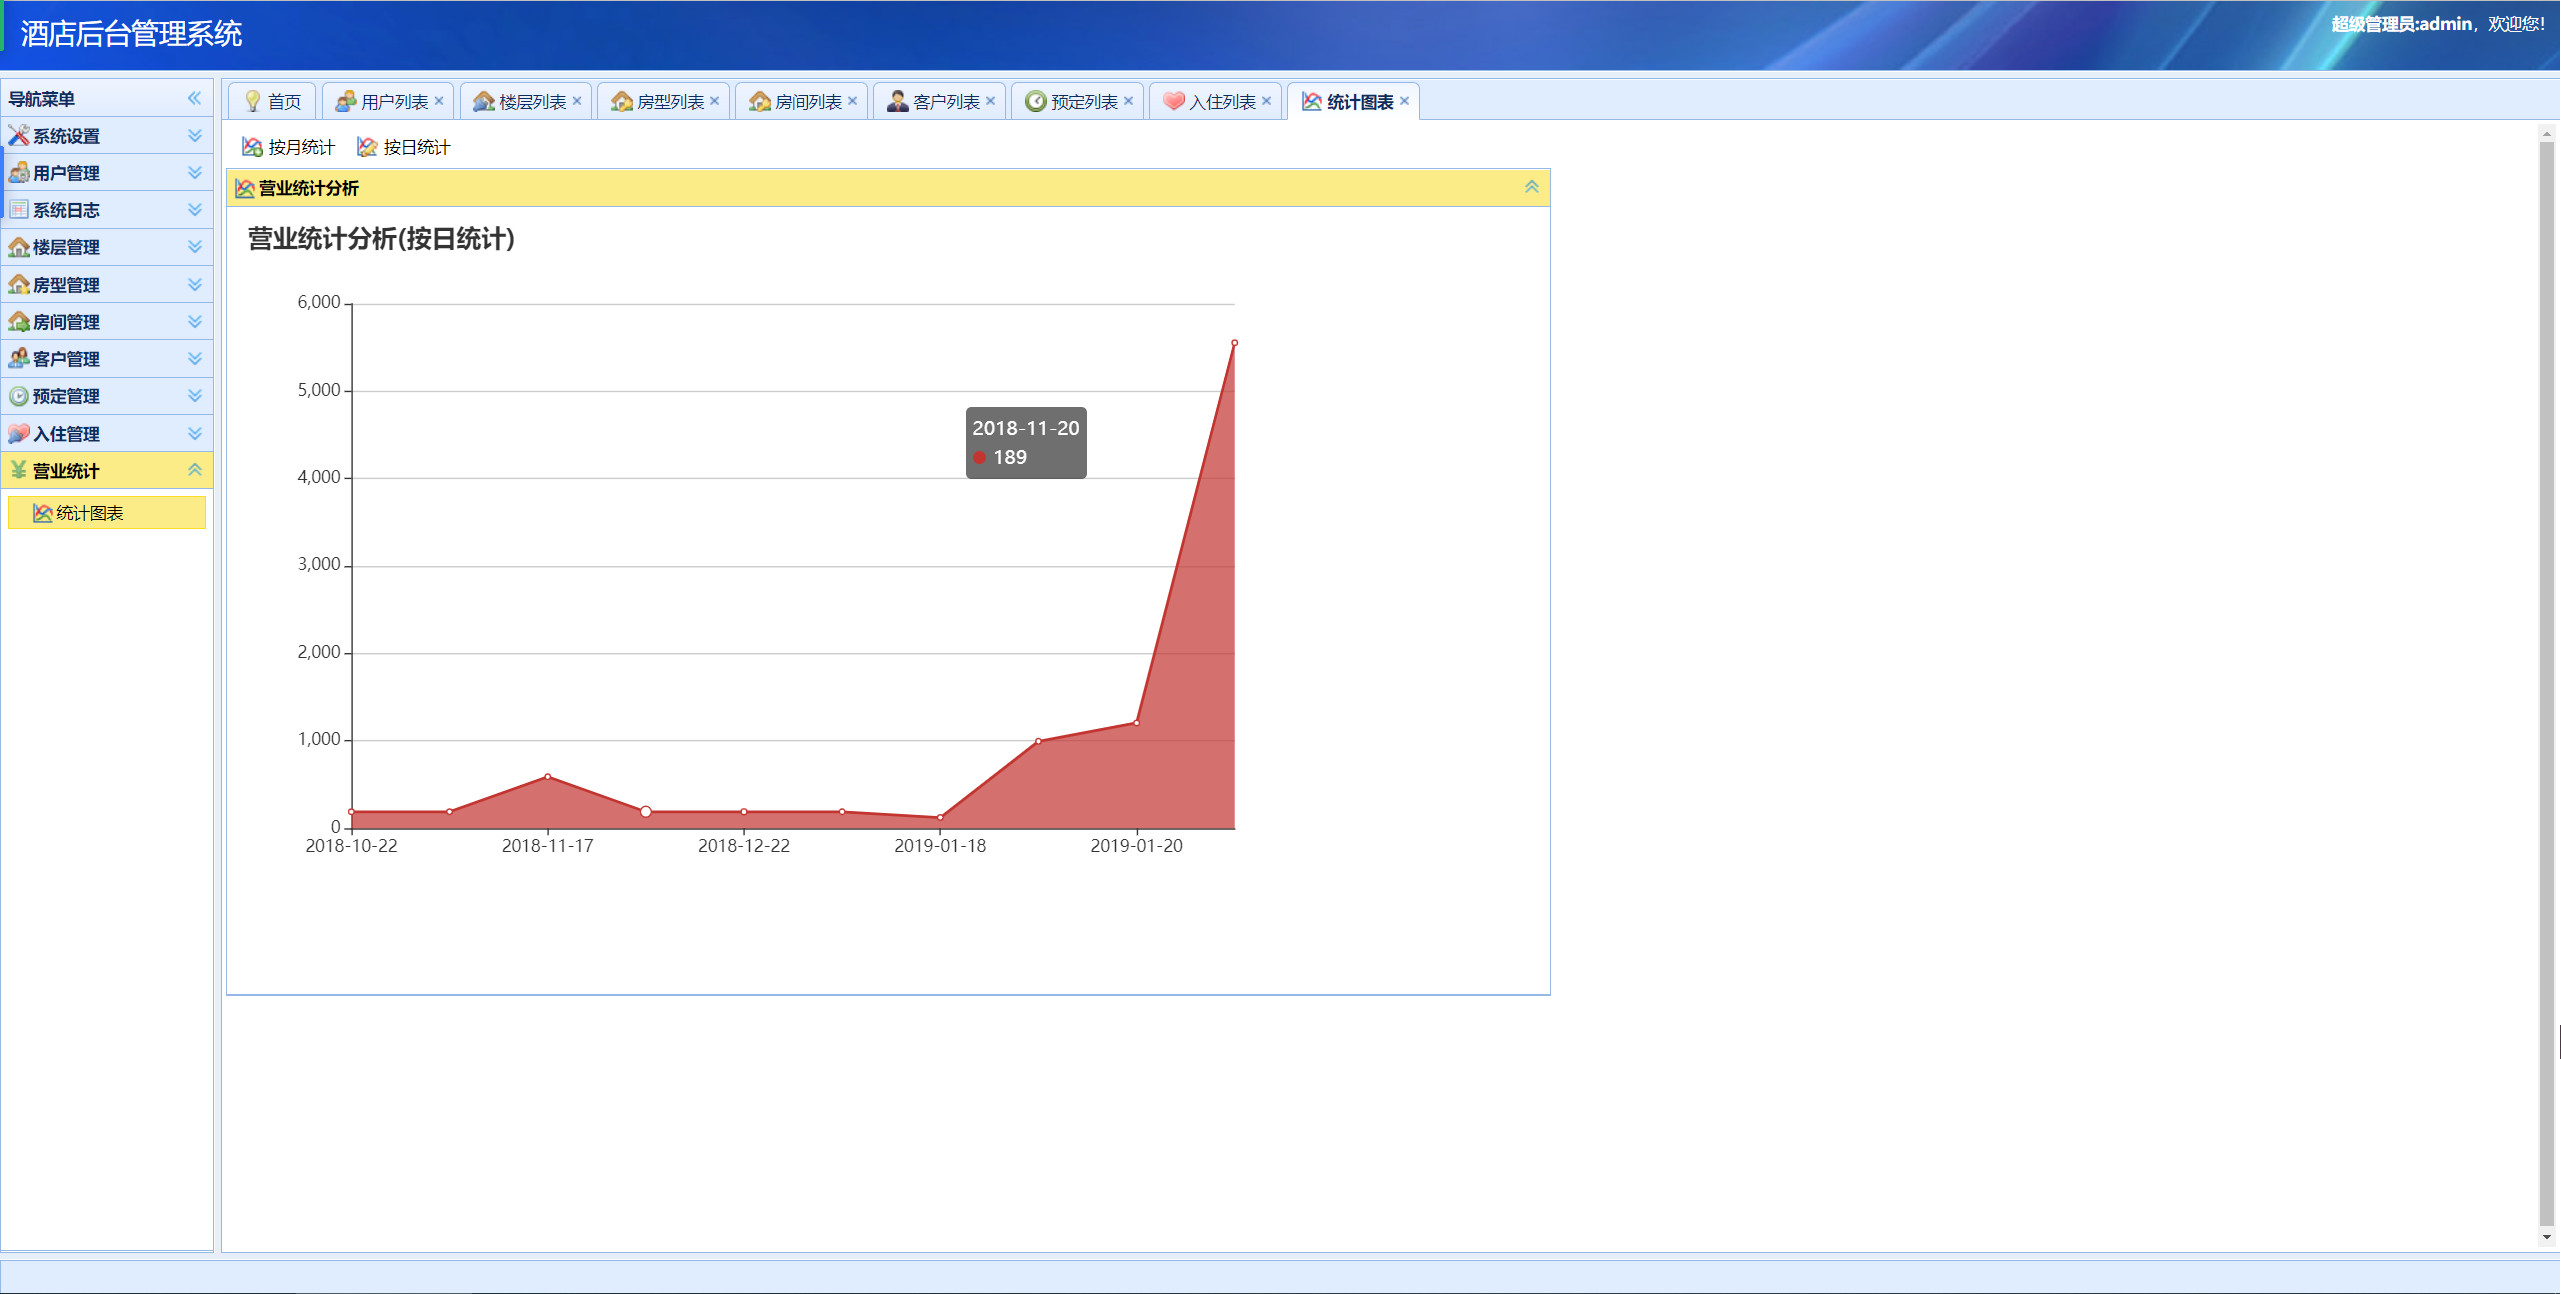
Task: Switch to the 房型列表 tab
Action: (662, 101)
